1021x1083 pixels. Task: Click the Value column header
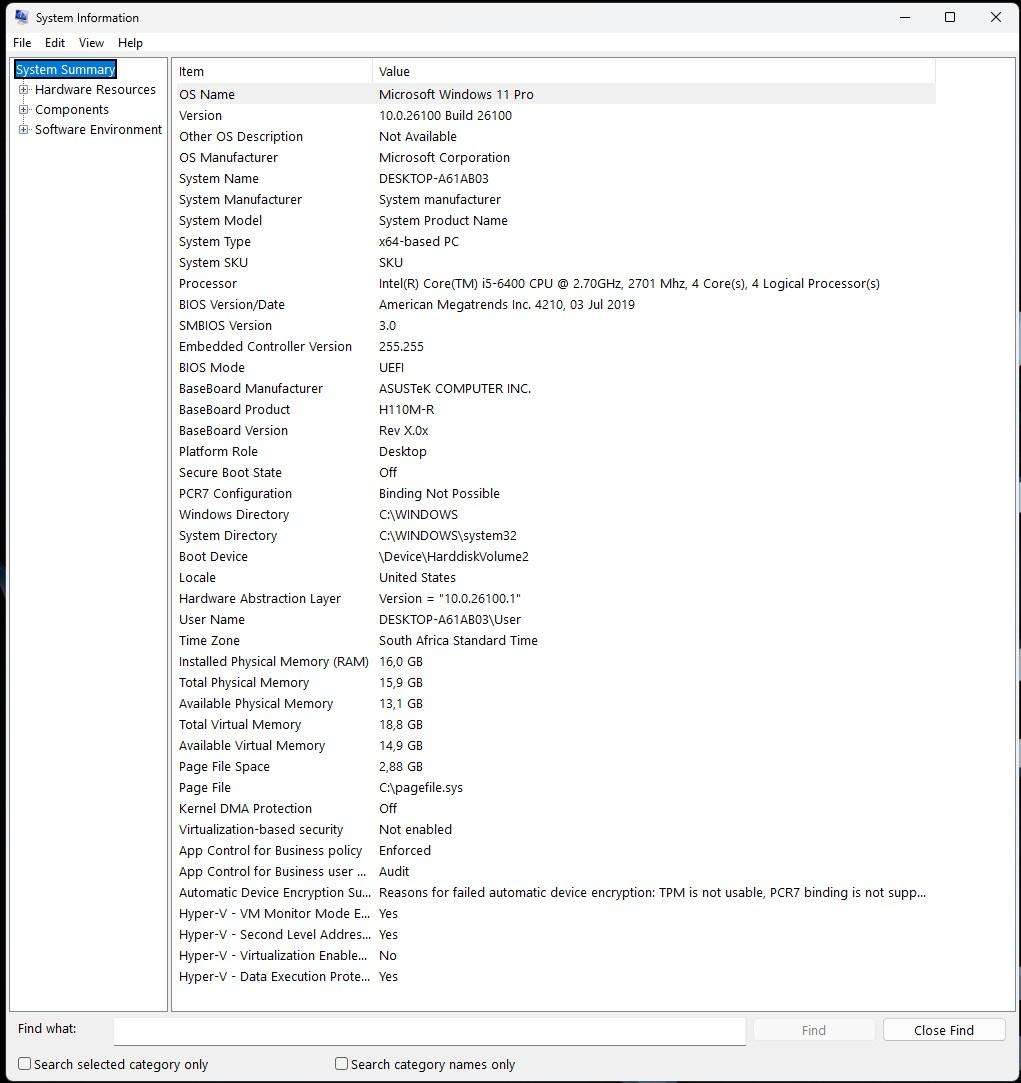pyautogui.click(x=394, y=71)
